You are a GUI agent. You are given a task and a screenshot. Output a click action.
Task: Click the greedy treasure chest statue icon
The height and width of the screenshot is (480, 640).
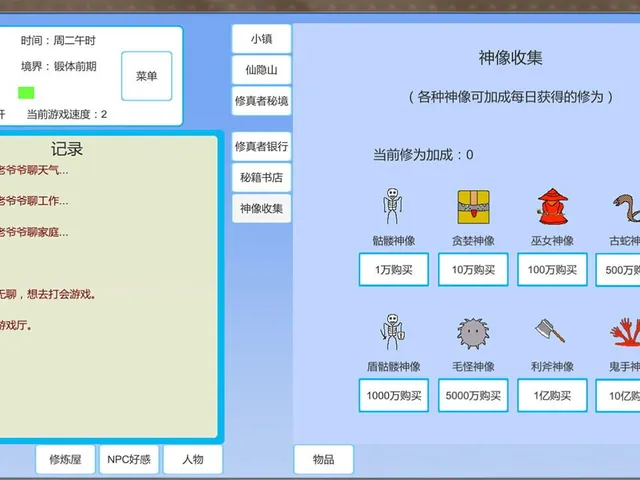click(473, 207)
